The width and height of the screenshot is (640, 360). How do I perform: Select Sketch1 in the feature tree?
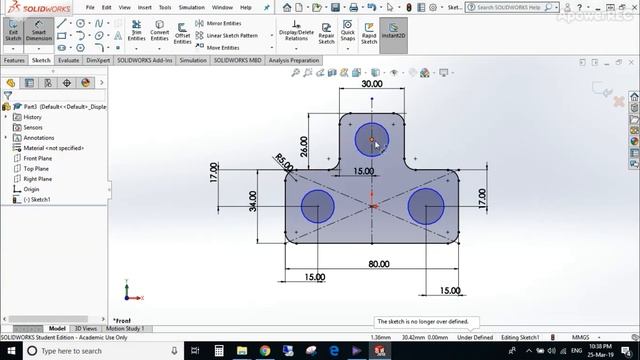tap(31, 200)
